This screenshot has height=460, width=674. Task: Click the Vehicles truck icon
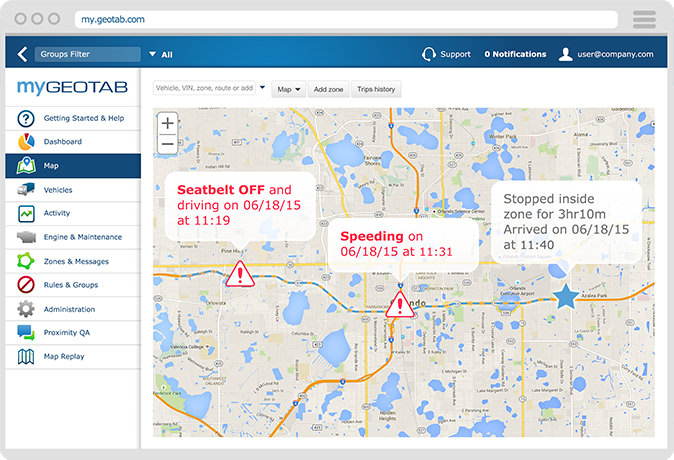pos(26,189)
